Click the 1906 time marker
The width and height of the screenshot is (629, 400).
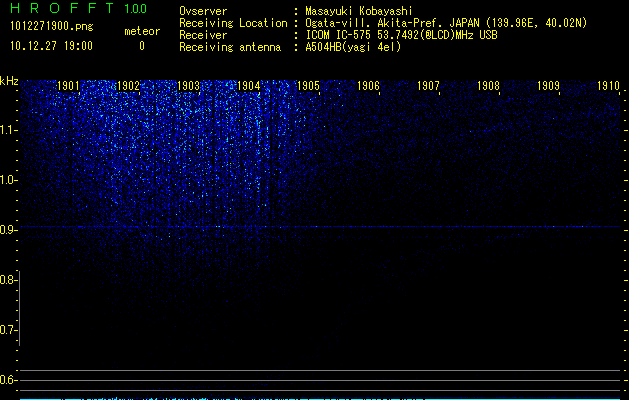[368, 86]
